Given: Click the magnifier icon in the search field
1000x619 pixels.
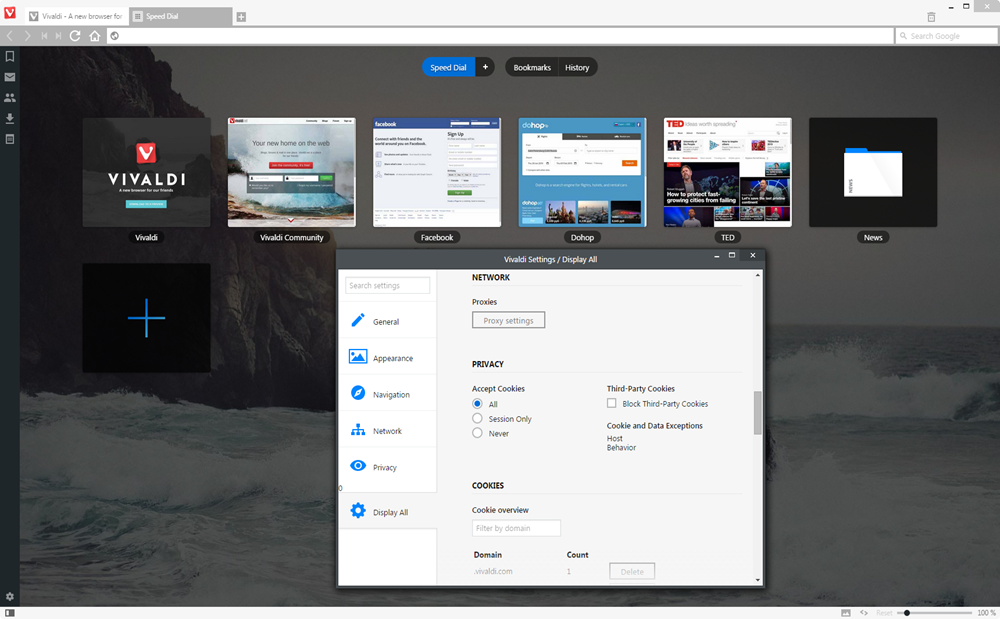Looking at the screenshot, I should [903, 36].
